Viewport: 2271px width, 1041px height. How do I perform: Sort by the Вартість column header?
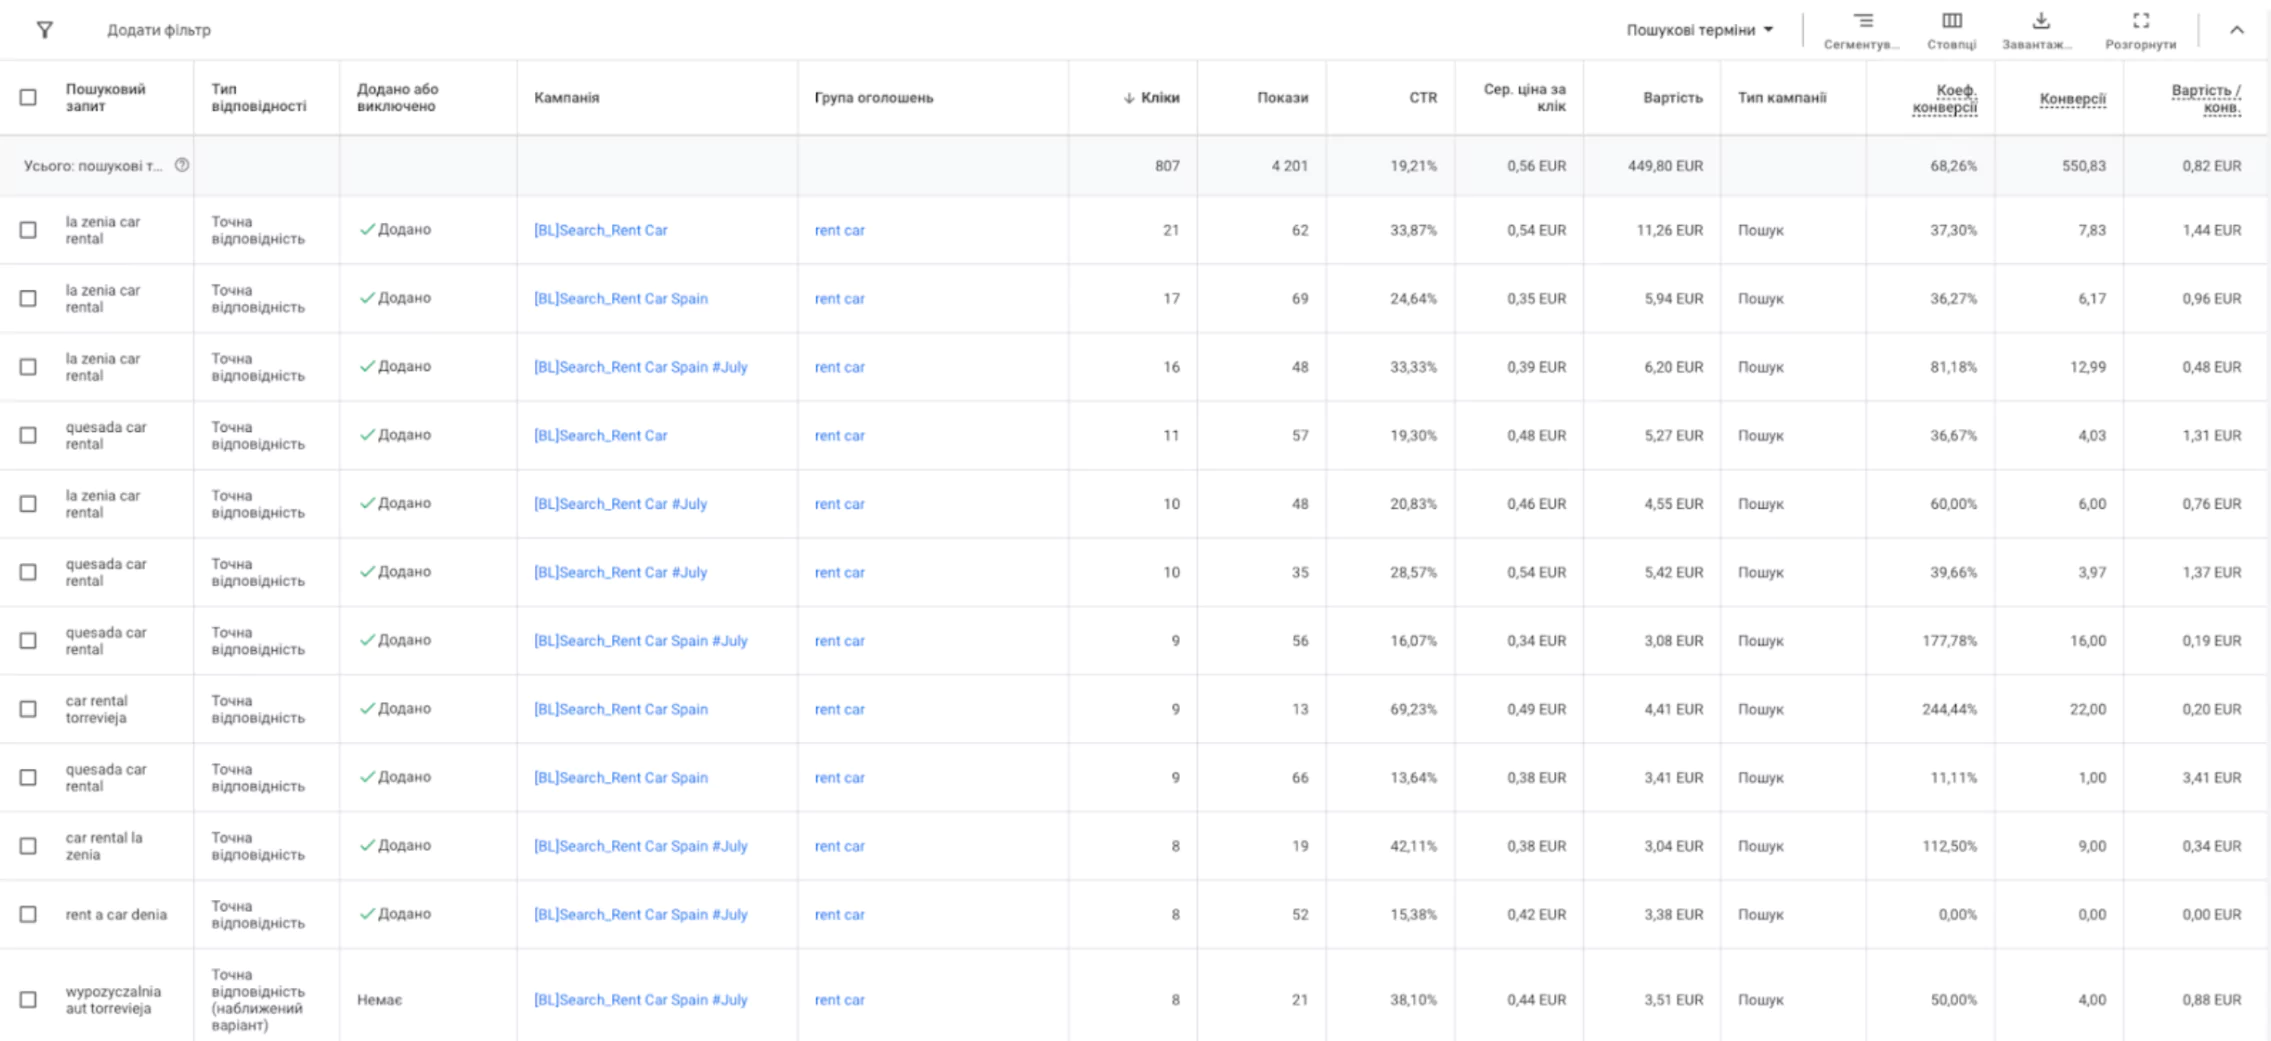[x=1672, y=98]
